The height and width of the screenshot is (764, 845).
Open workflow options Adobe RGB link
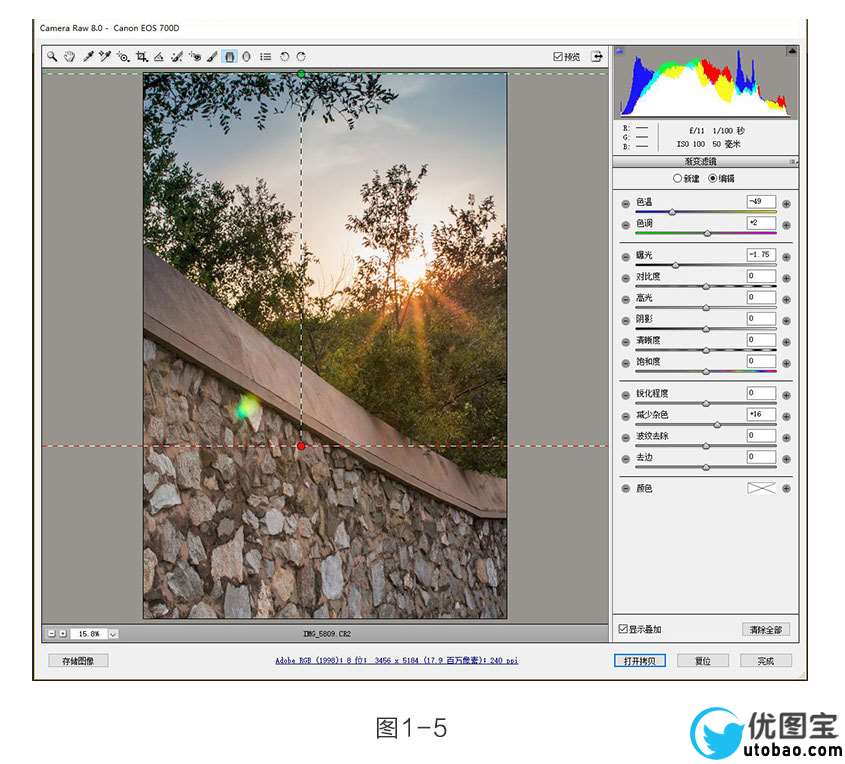tap(397, 660)
